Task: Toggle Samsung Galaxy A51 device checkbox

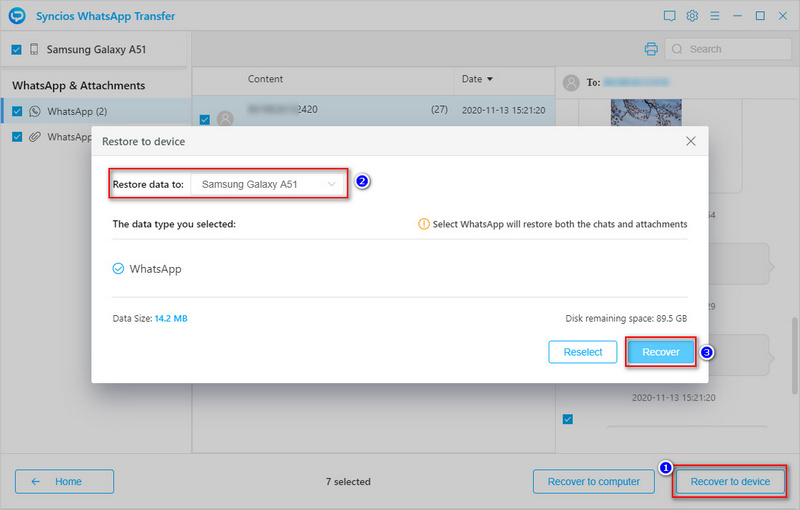Action: tap(16, 49)
